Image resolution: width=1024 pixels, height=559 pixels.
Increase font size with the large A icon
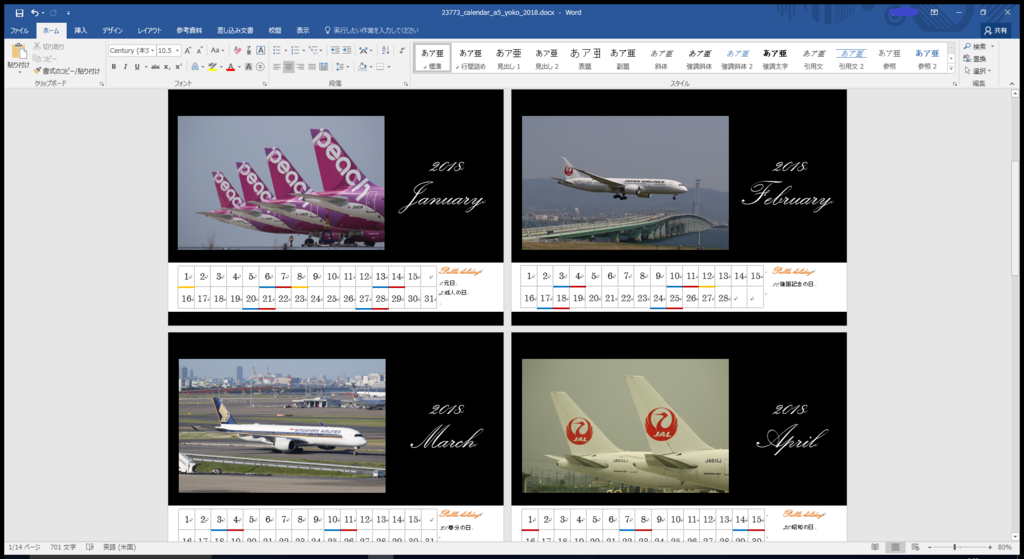pos(187,50)
